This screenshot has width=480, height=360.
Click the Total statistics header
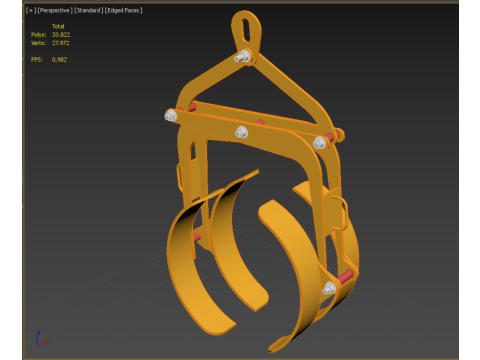click(x=58, y=26)
